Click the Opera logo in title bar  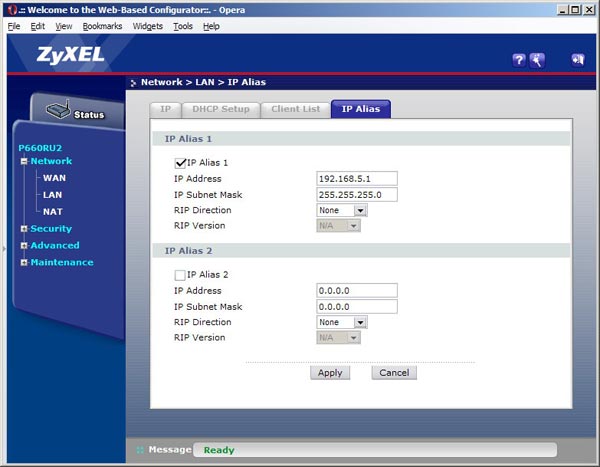(12, 10)
